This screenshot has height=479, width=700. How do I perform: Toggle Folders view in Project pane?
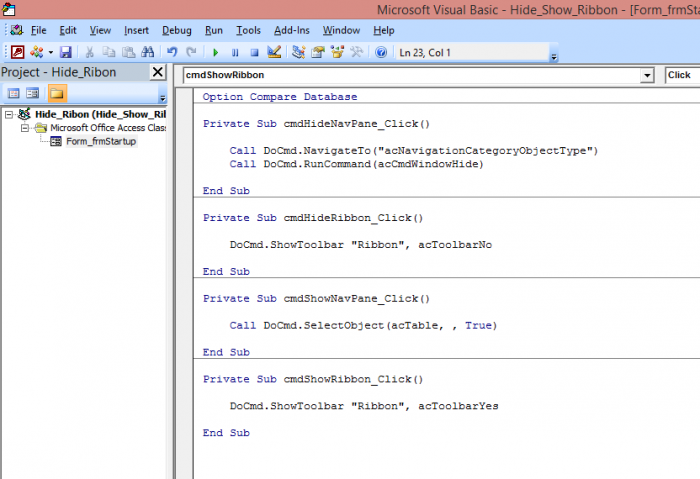(x=57, y=94)
